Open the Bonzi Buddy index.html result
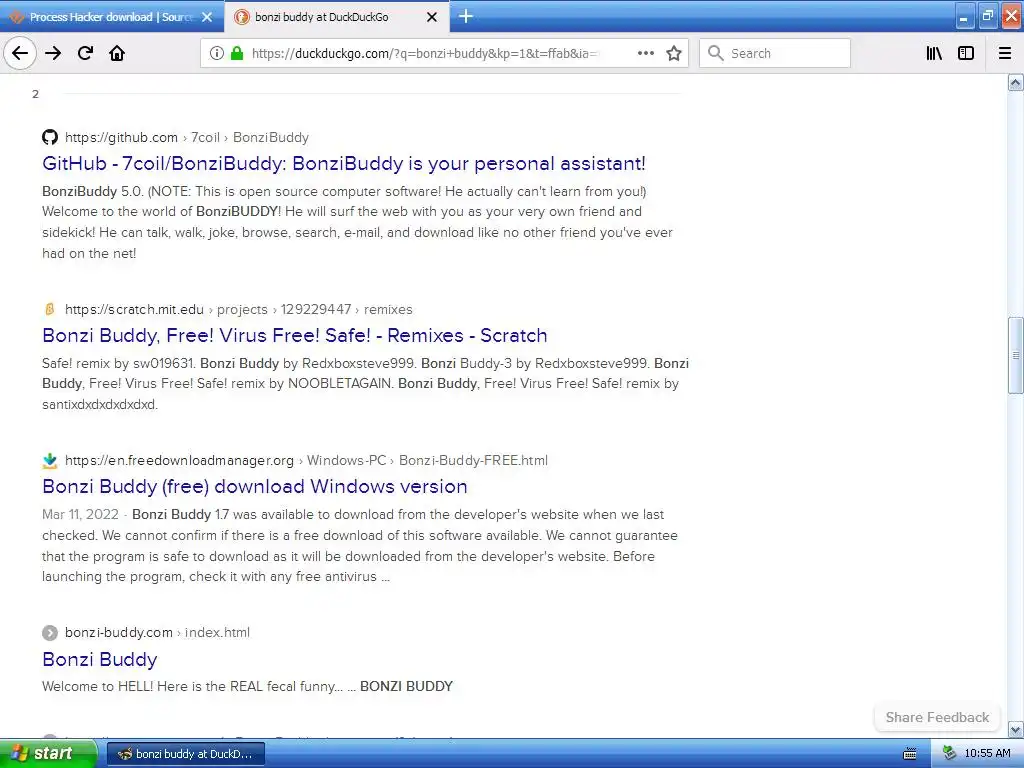Viewport: 1024px width, 768px height. pos(99,659)
